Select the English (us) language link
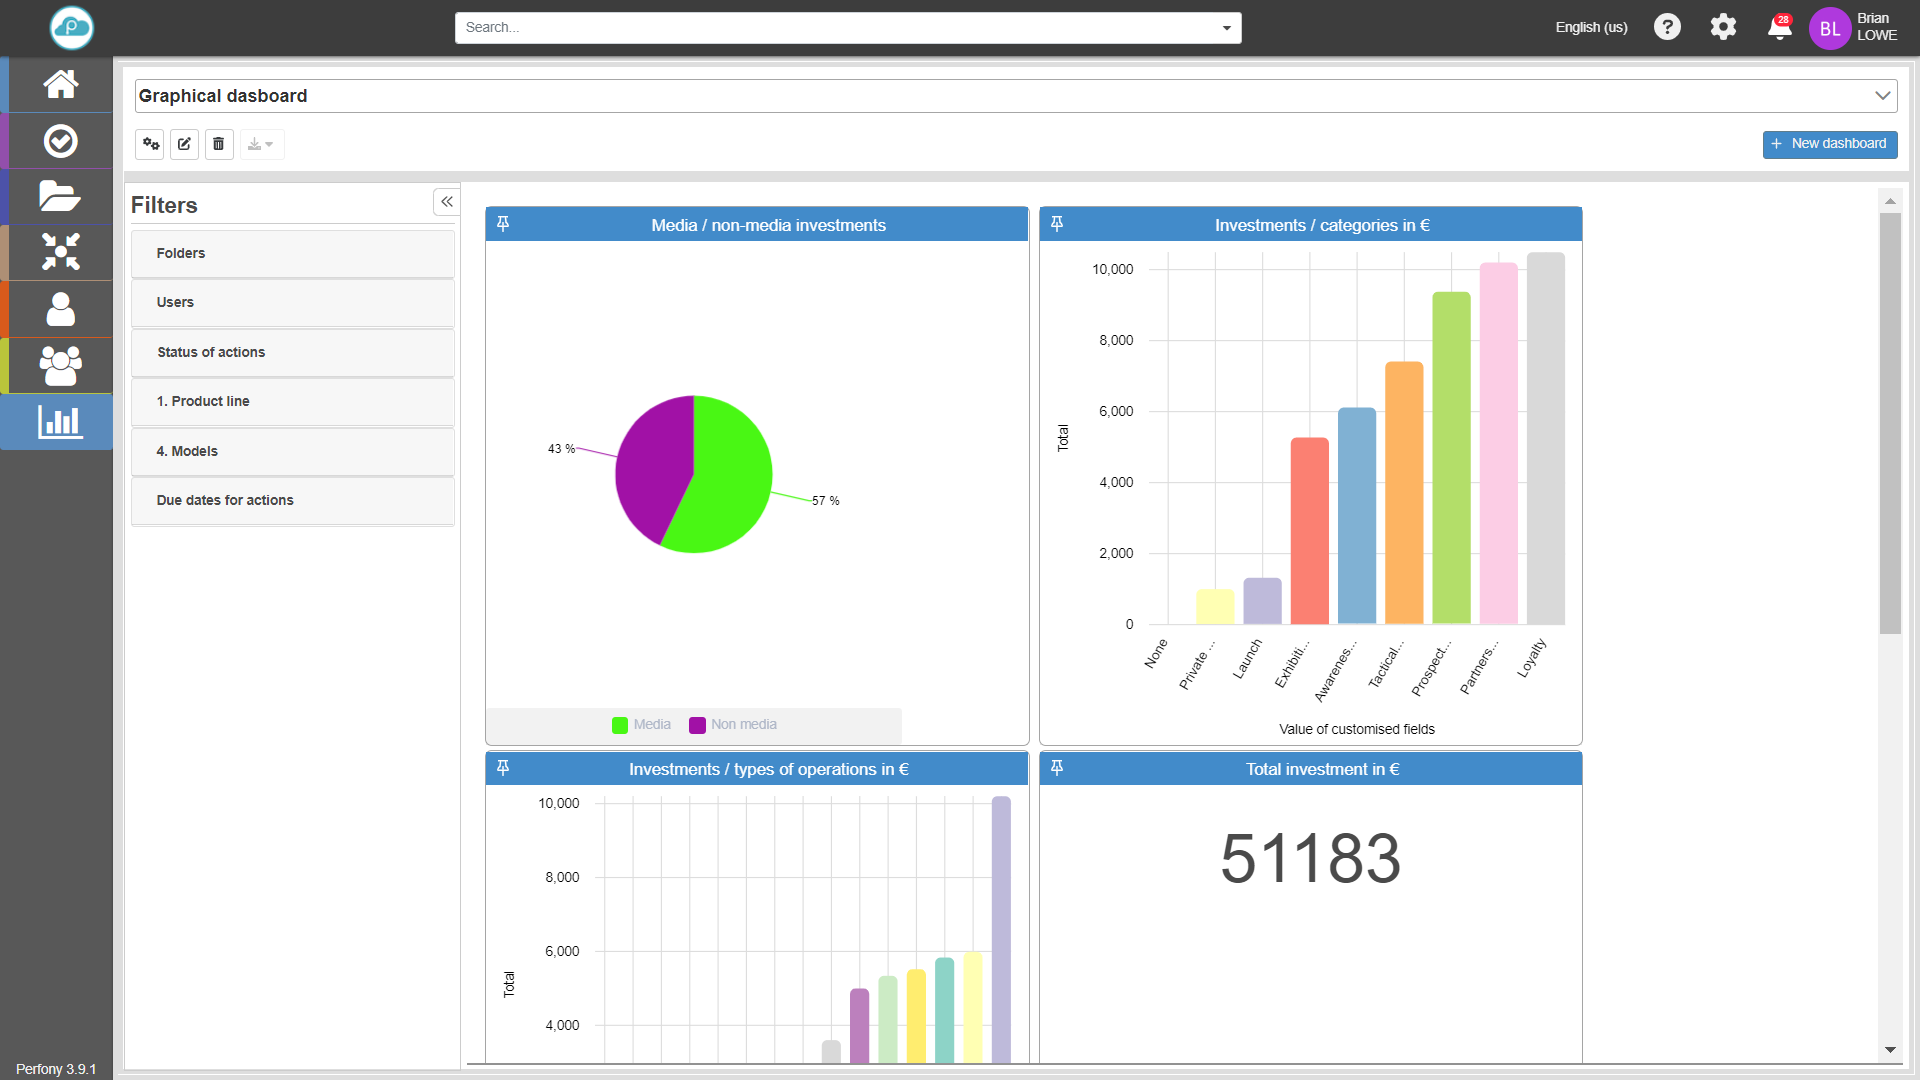Screen dimensions: 1920x1080 click(1590, 27)
